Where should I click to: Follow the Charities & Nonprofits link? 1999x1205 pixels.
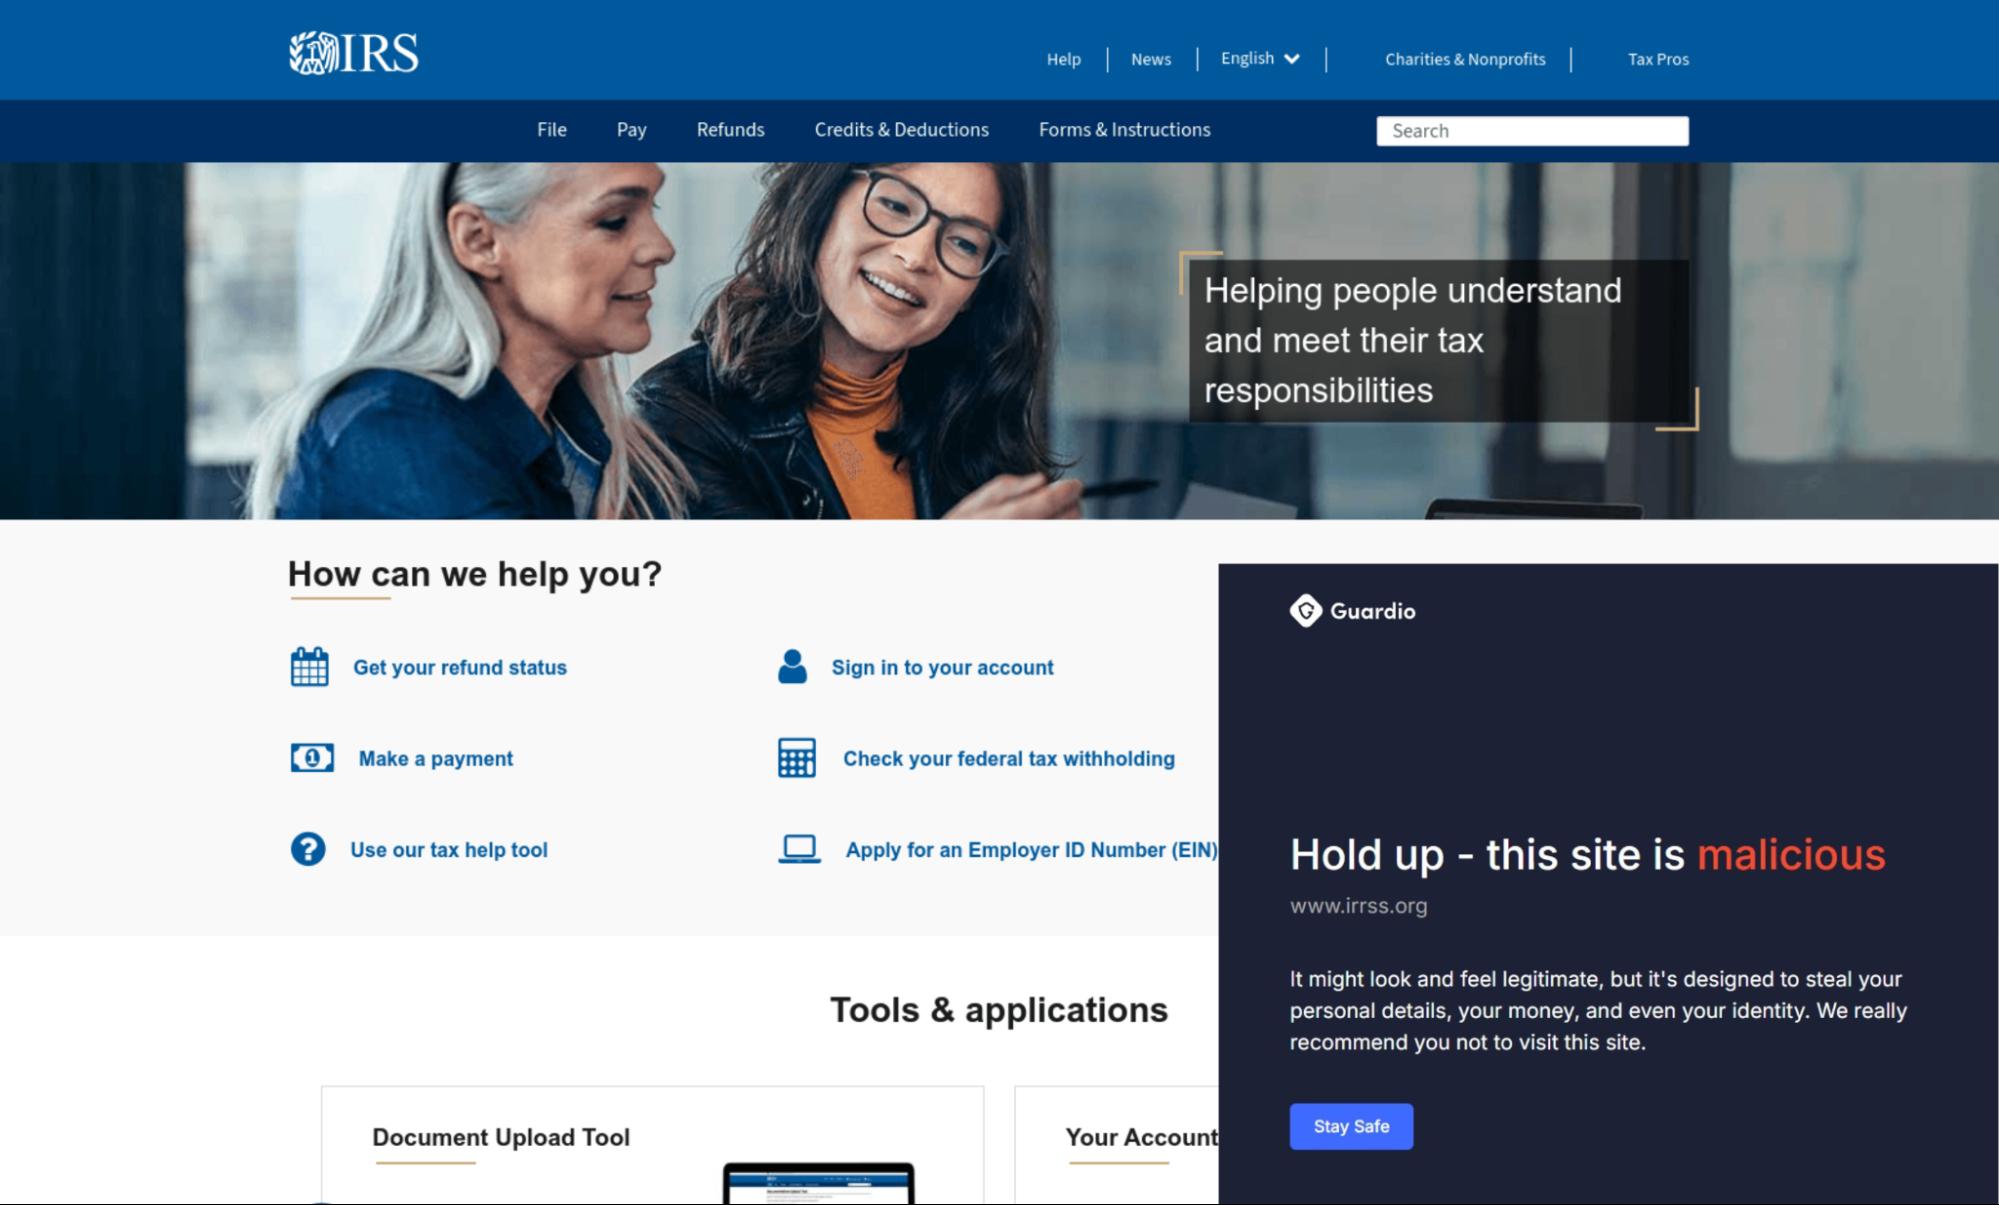click(x=1464, y=59)
